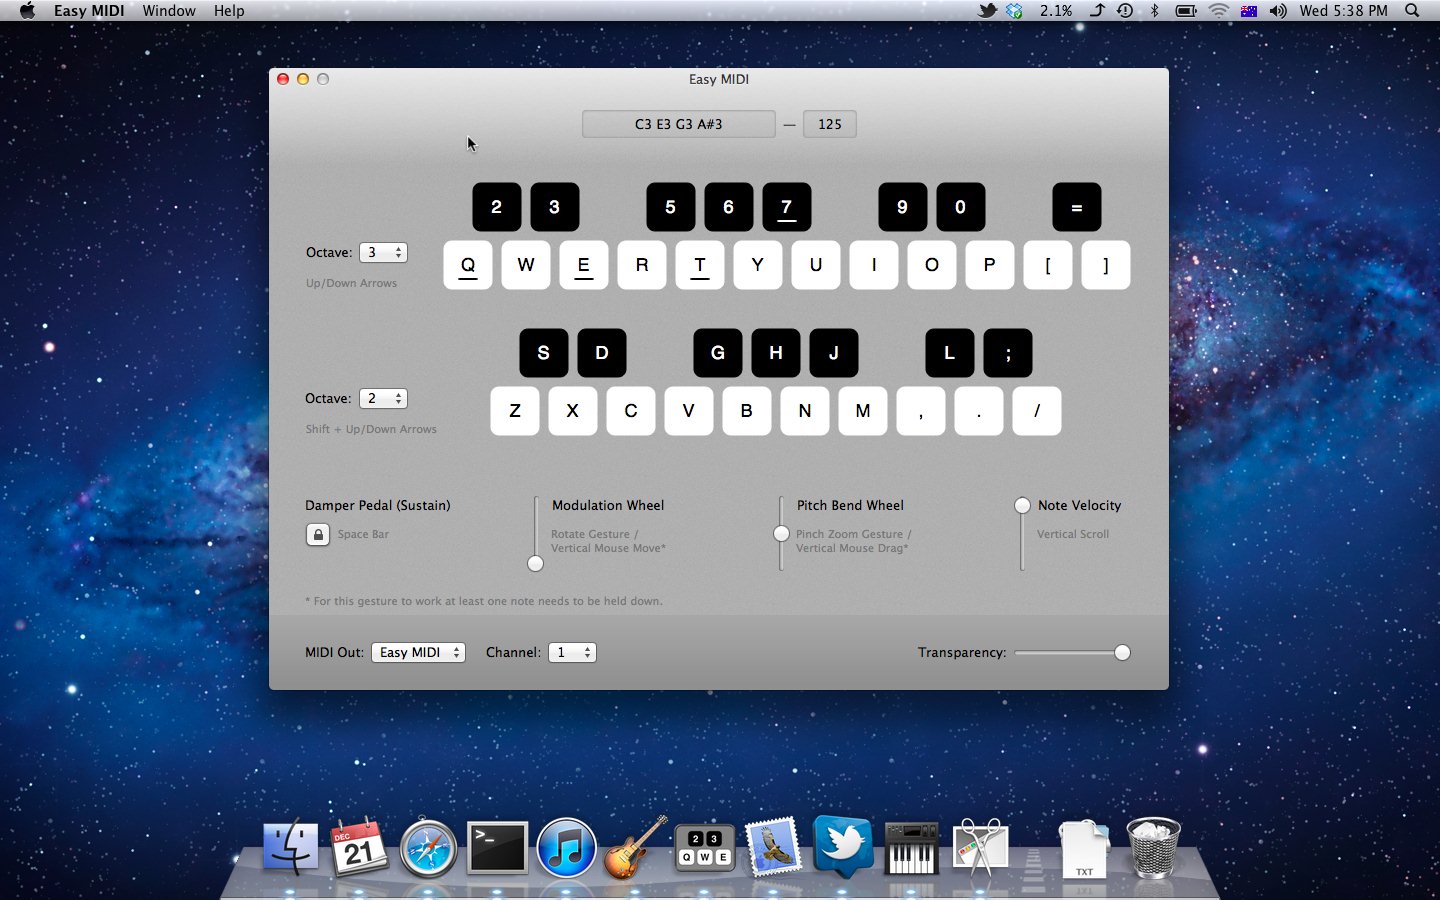Open the Trash in the dock
The image size is (1440, 900).
(x=1153, y=848)
